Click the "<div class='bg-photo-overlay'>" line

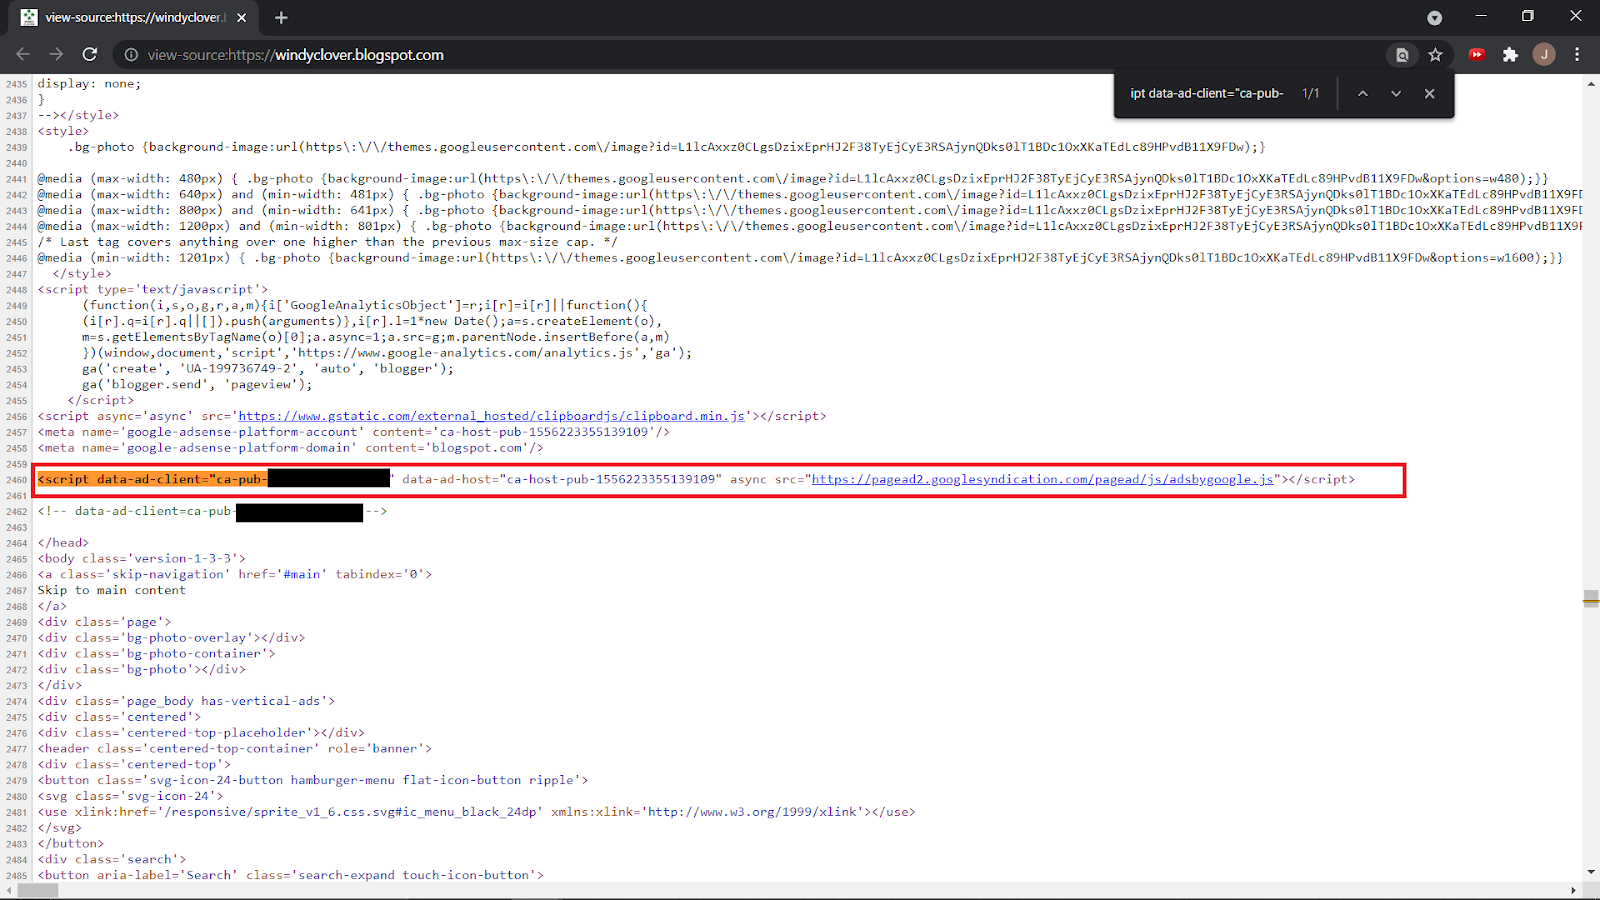click(171, 638)
